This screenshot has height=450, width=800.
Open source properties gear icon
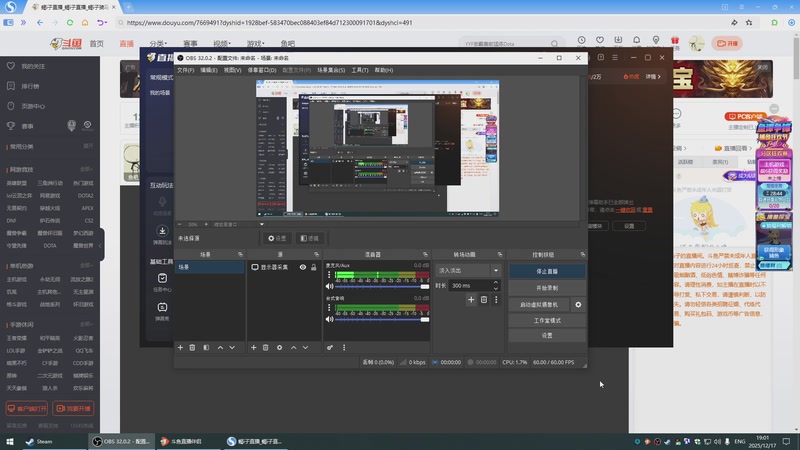[x=279, y=347]
